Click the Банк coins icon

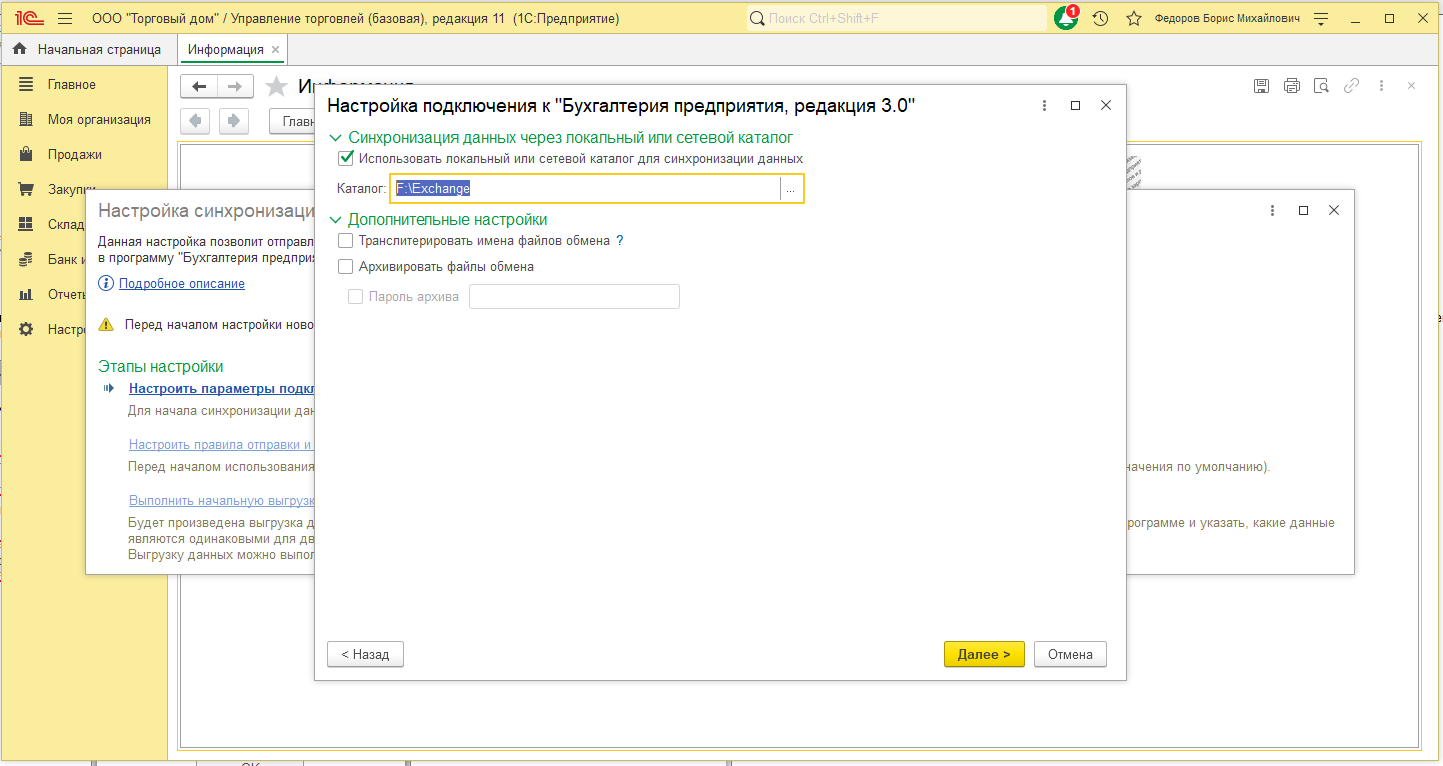[x=26, y=259]
